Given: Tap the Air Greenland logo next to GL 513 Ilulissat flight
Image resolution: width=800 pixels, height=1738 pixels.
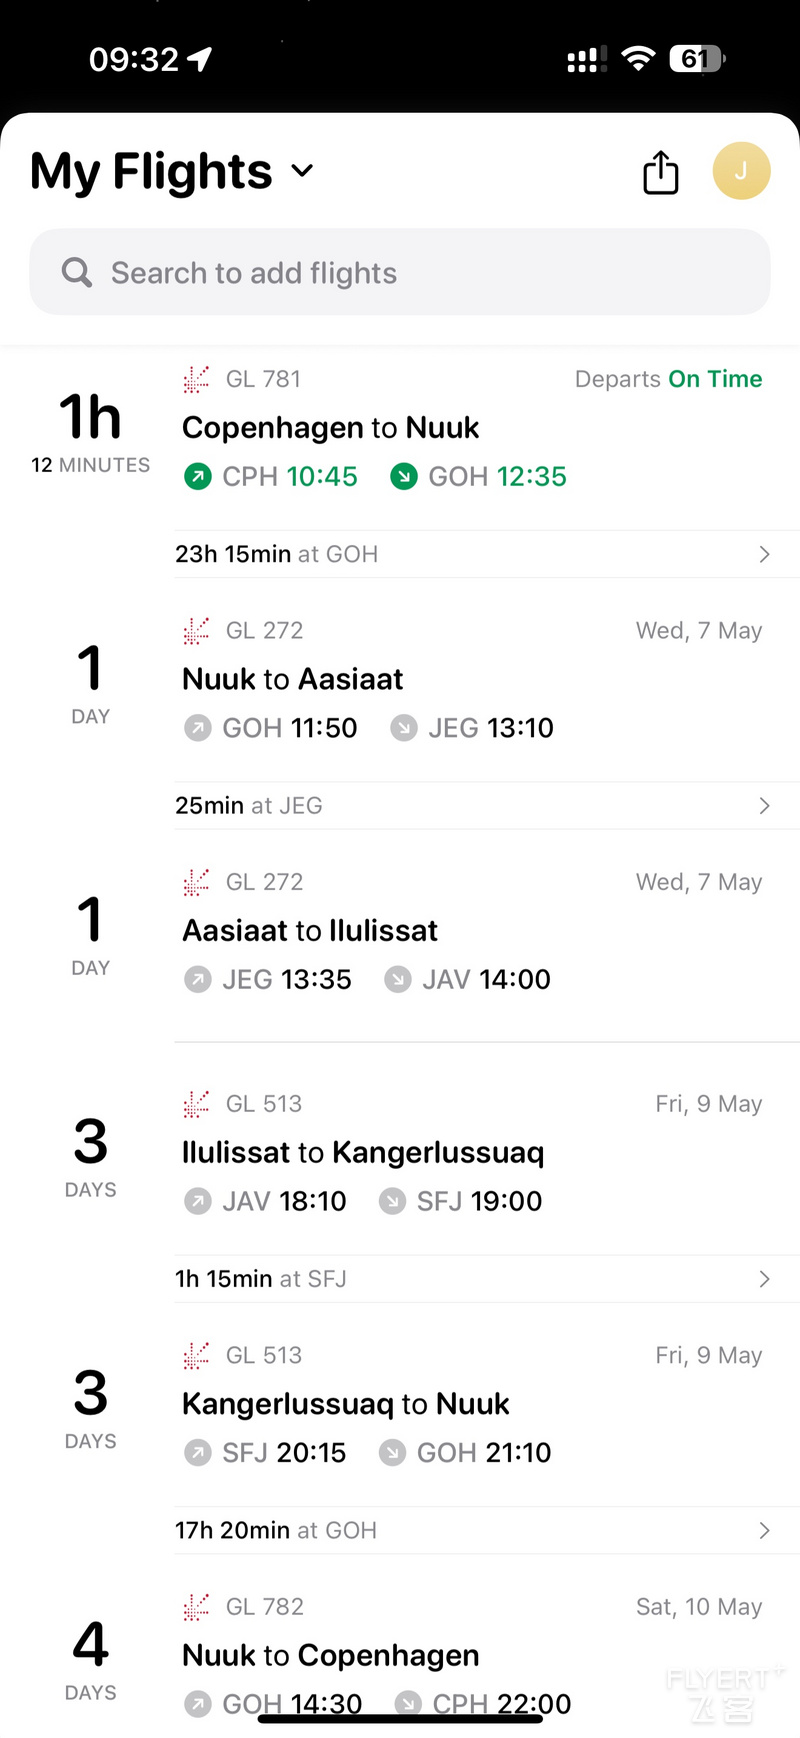Looking at the screenshot, I should 196,1104.
